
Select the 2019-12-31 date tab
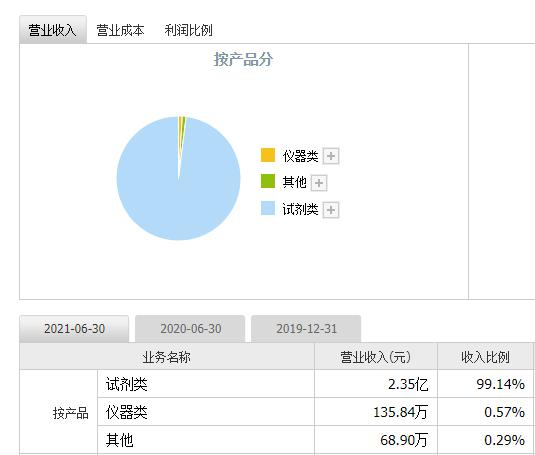[306, 329]
